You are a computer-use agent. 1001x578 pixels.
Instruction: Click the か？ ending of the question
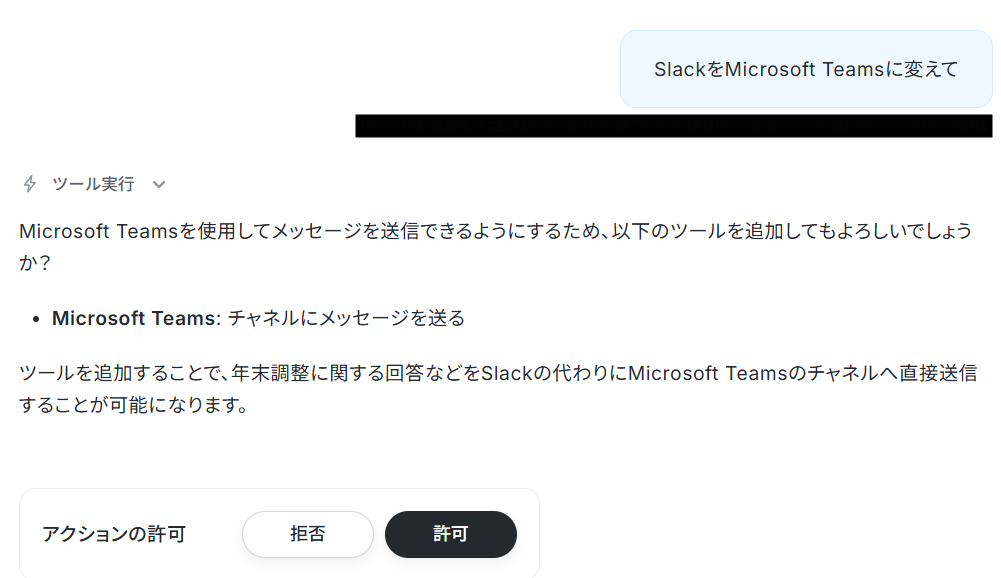point(34,262)
